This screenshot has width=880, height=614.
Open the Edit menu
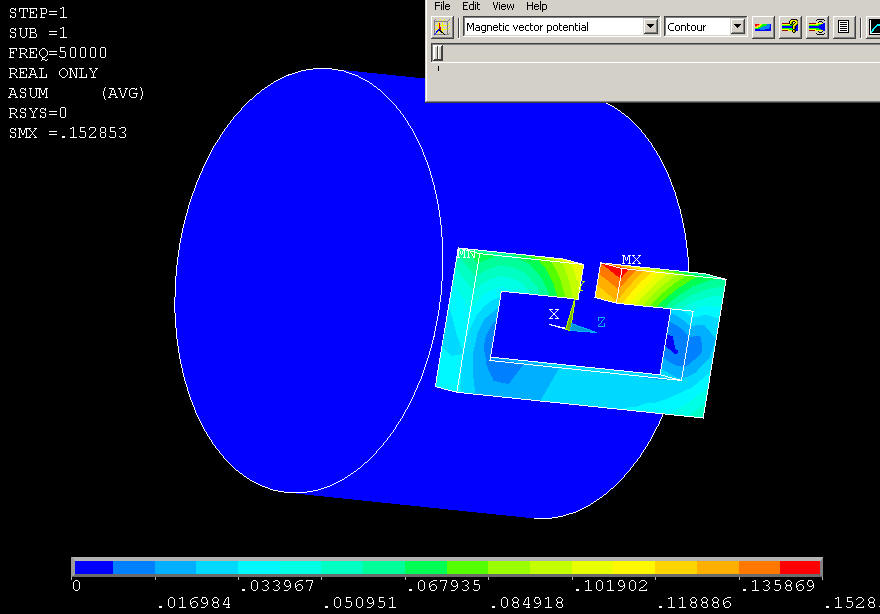471,6
